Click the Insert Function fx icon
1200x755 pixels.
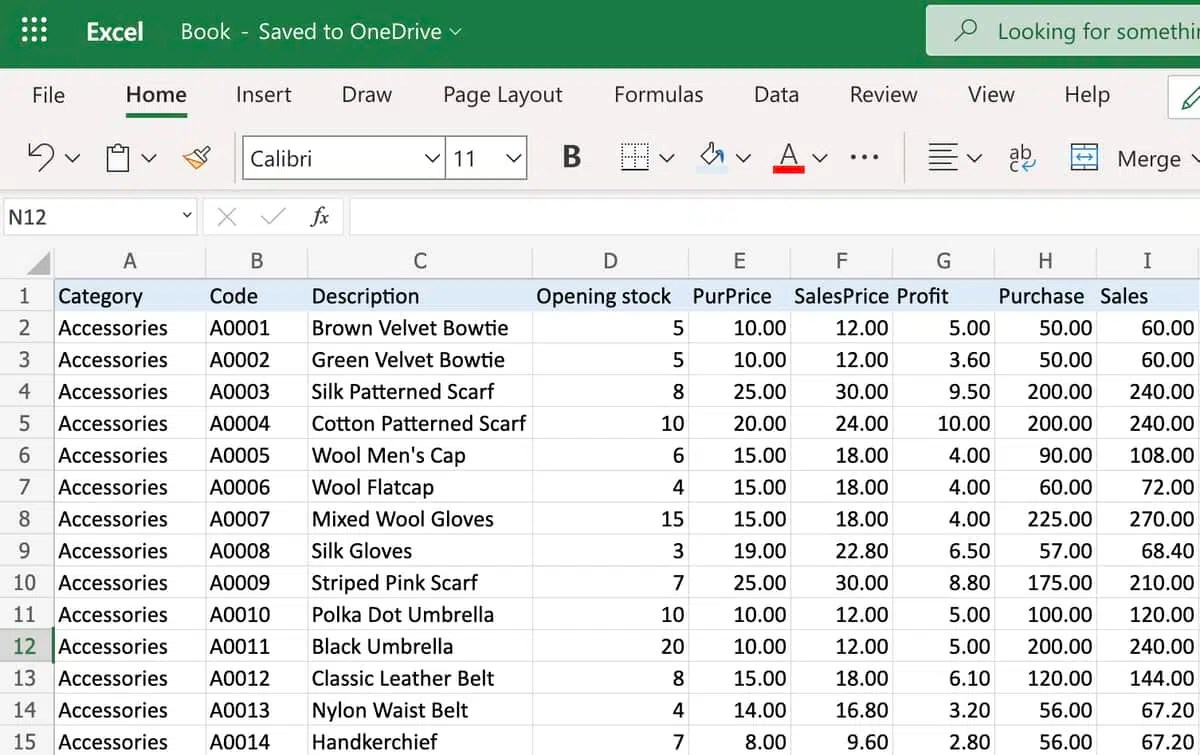pyautogui.click(x=319, y=216)
